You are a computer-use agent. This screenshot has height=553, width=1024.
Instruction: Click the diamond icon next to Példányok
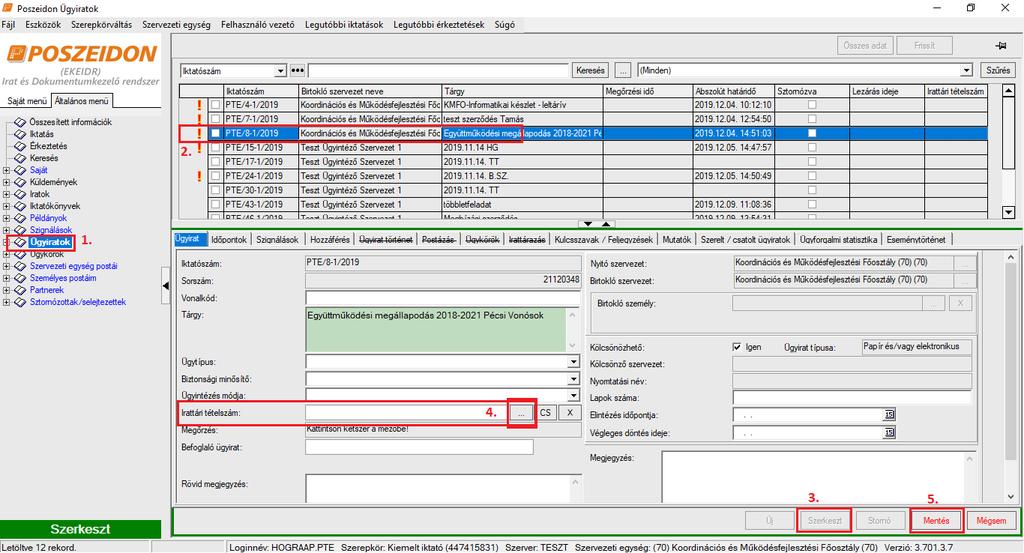click(20, 218)
